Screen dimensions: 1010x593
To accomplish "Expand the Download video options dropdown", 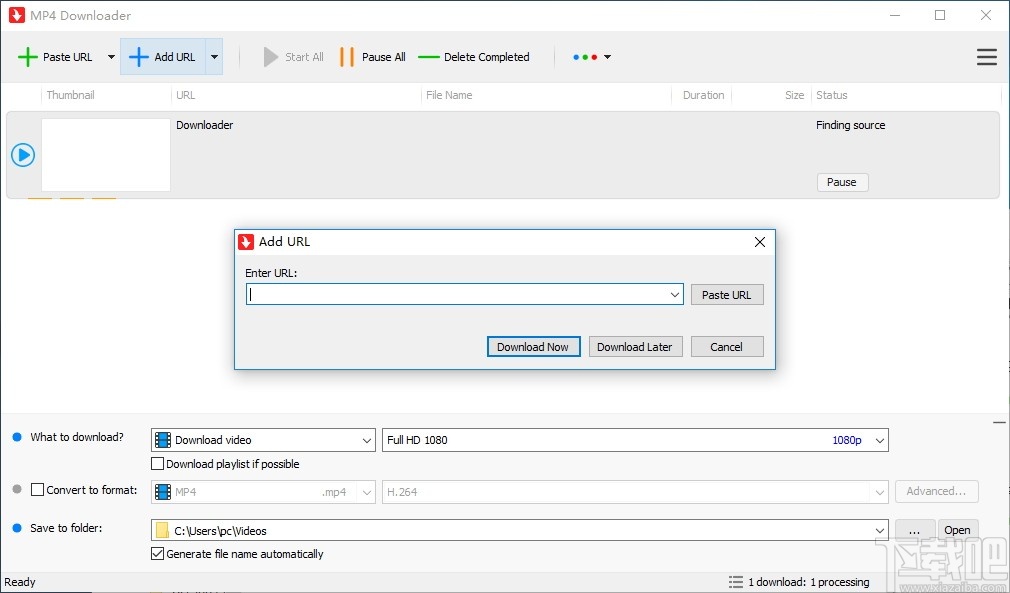I will pyautogui.click(x=368, y=440).
